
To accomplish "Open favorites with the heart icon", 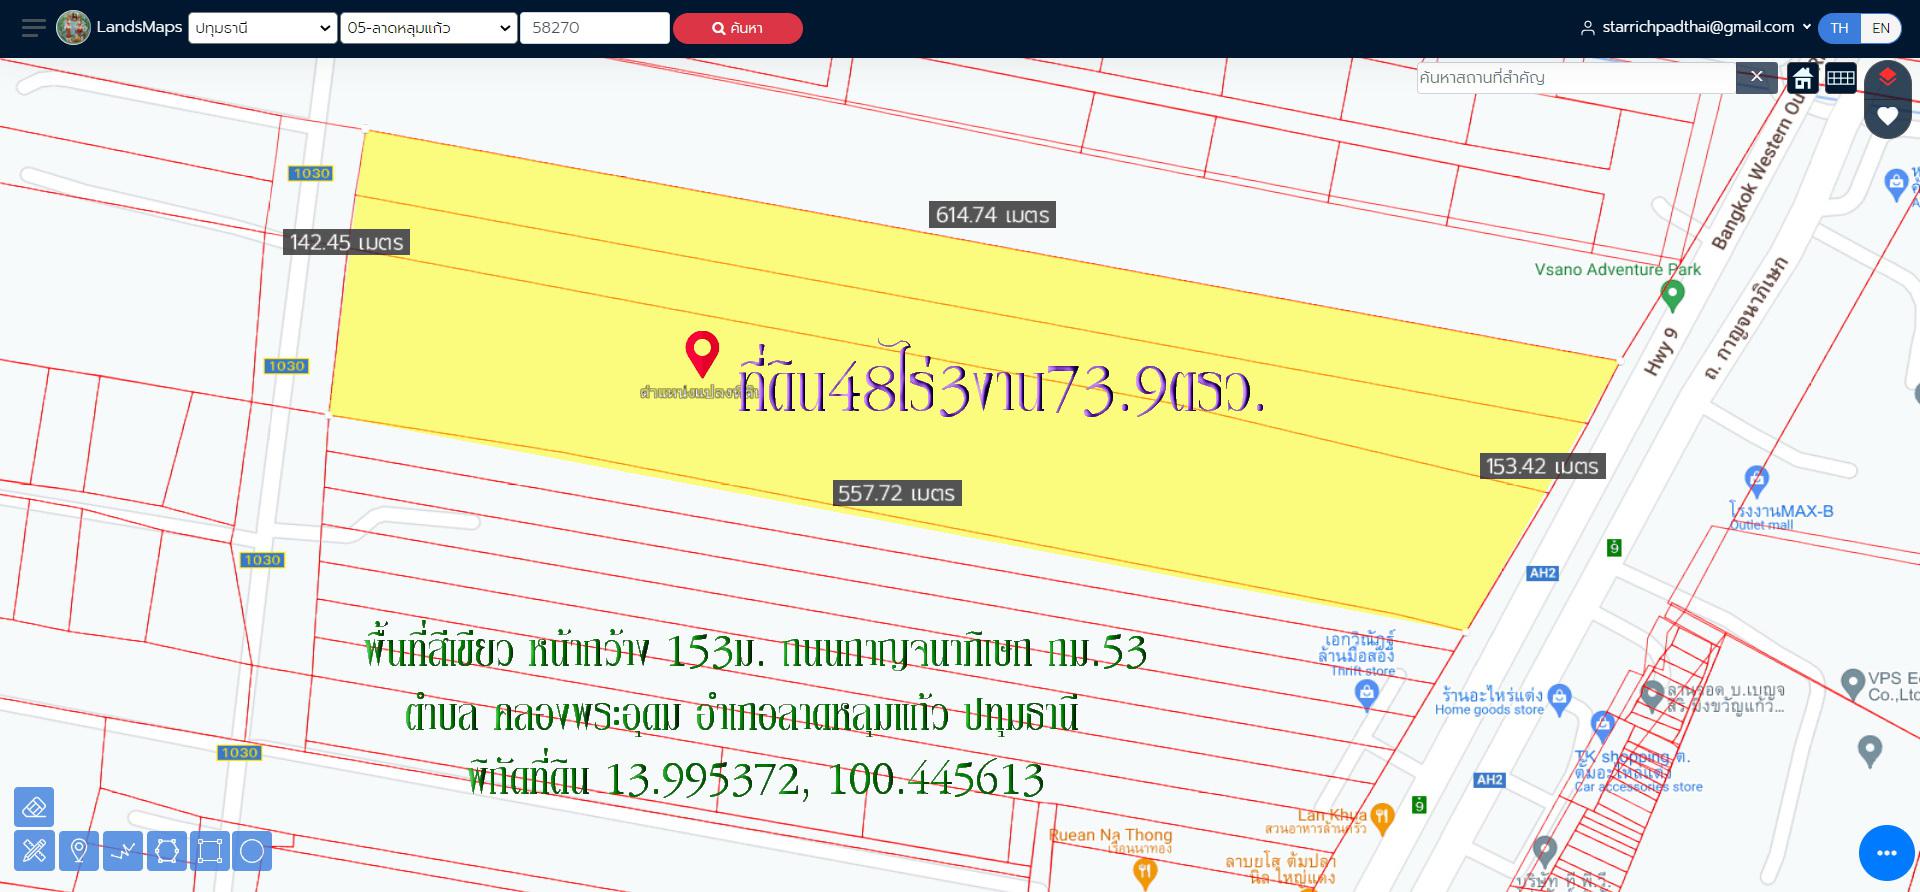I will [x=1887, y=116].
